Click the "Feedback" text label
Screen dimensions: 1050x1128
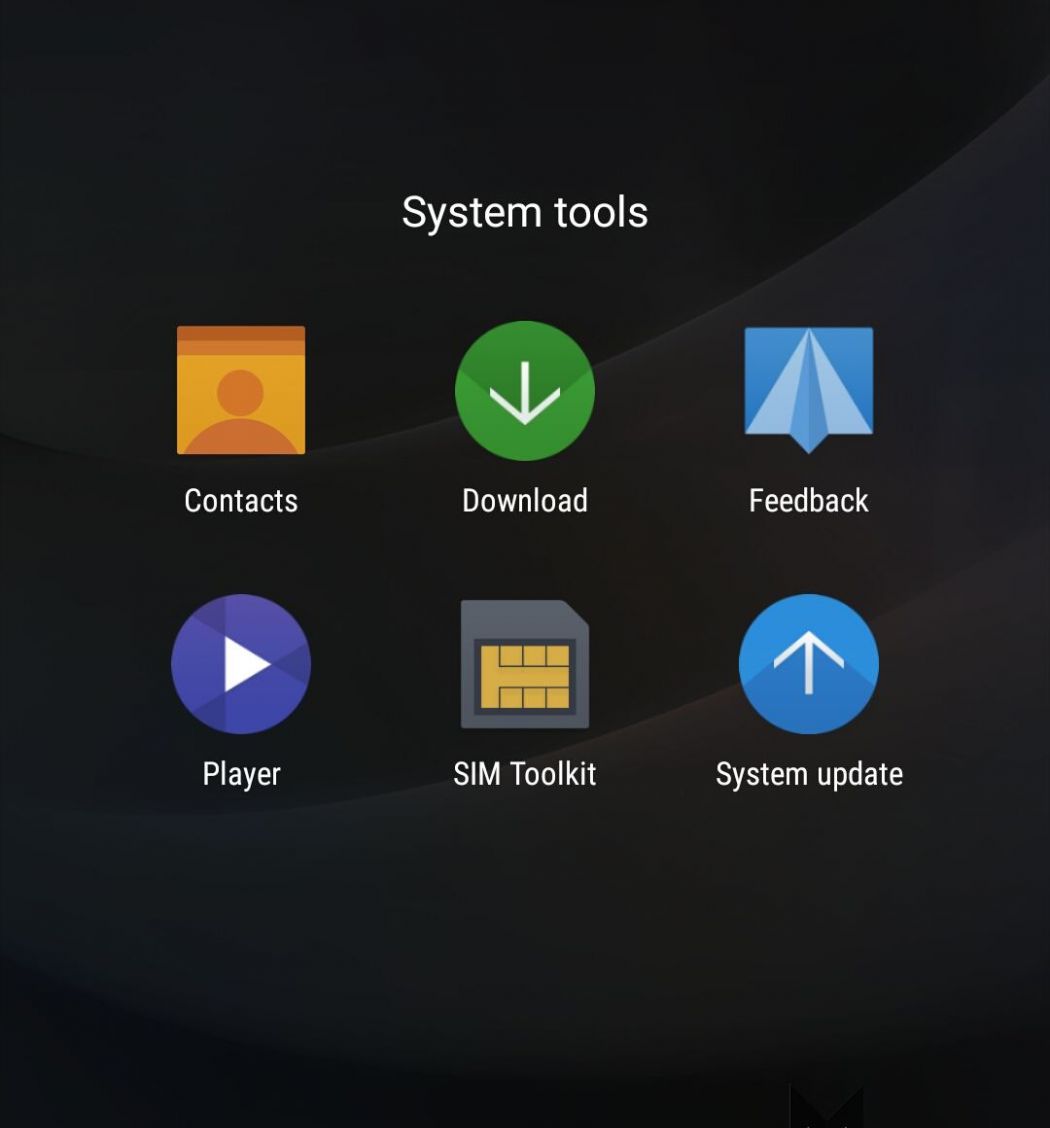(808, 501)
